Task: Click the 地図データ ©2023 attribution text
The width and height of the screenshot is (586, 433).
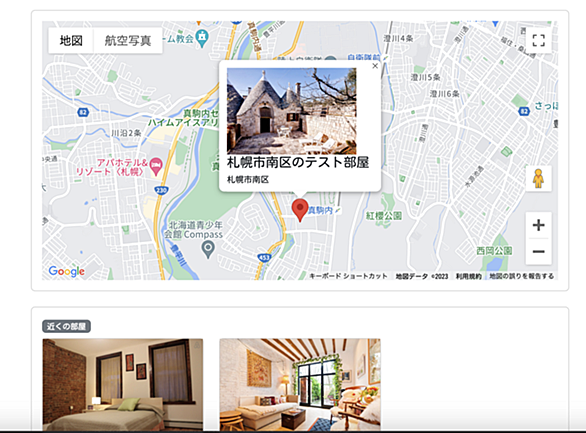Action: (x=422, y=276)
